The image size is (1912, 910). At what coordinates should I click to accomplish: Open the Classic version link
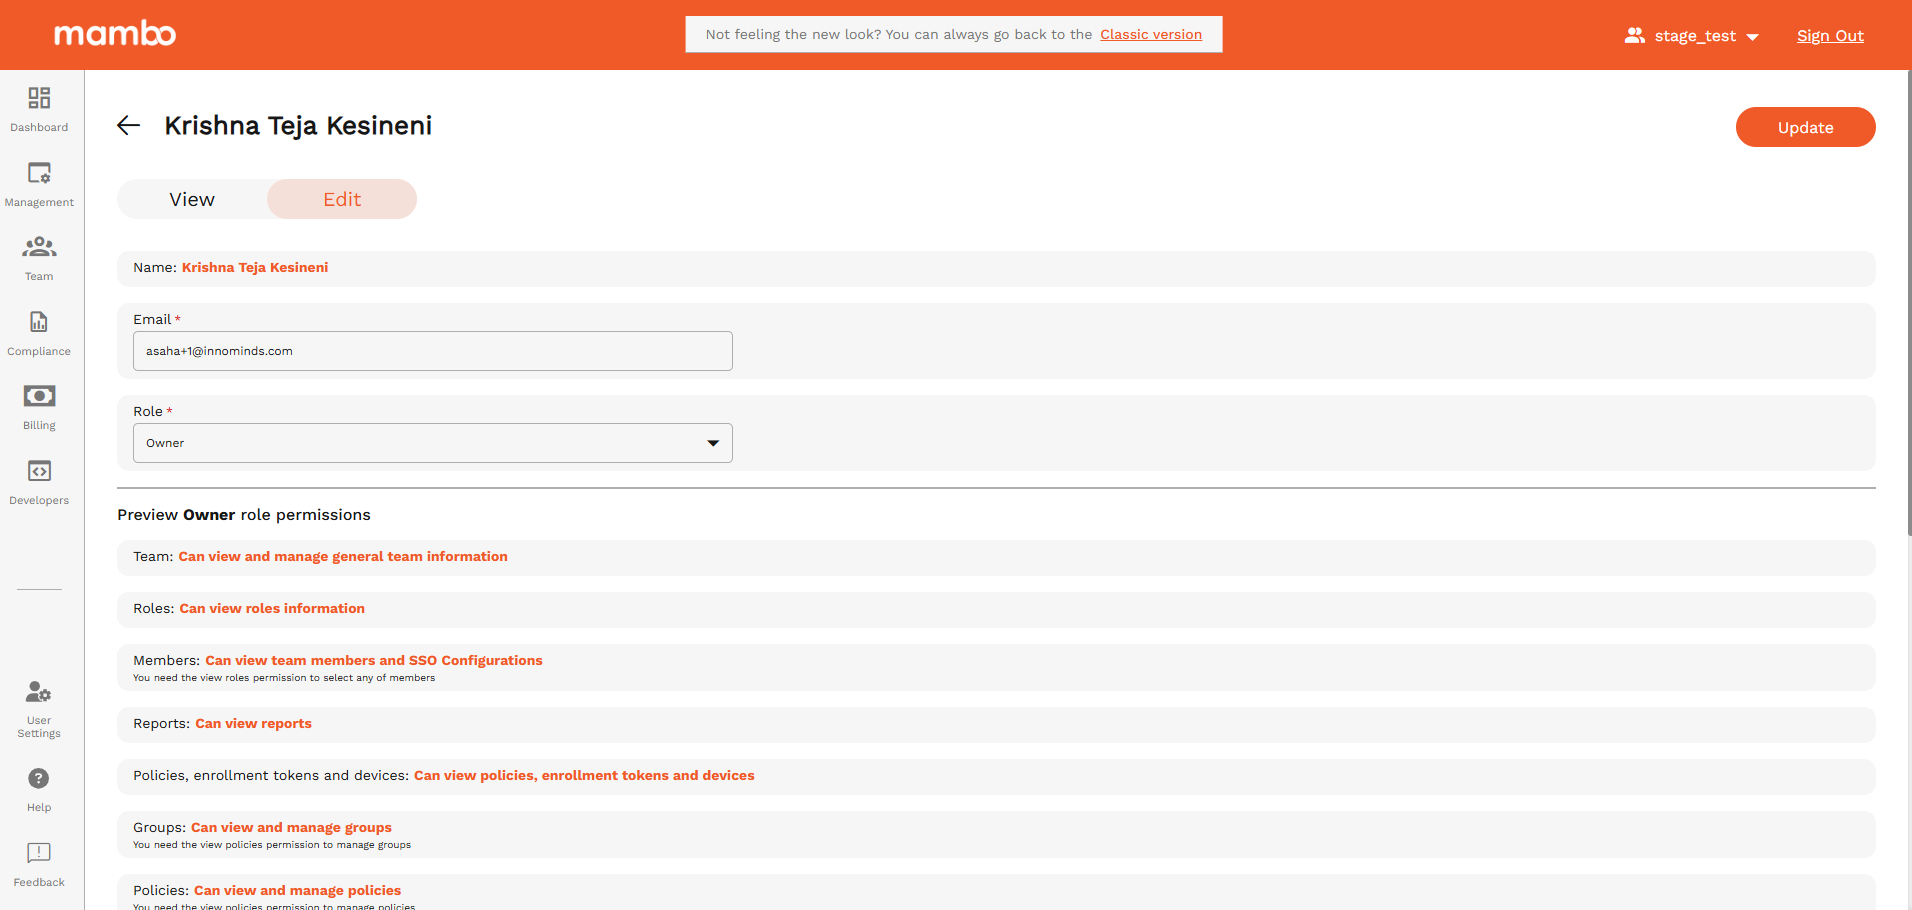point(1151,34)
